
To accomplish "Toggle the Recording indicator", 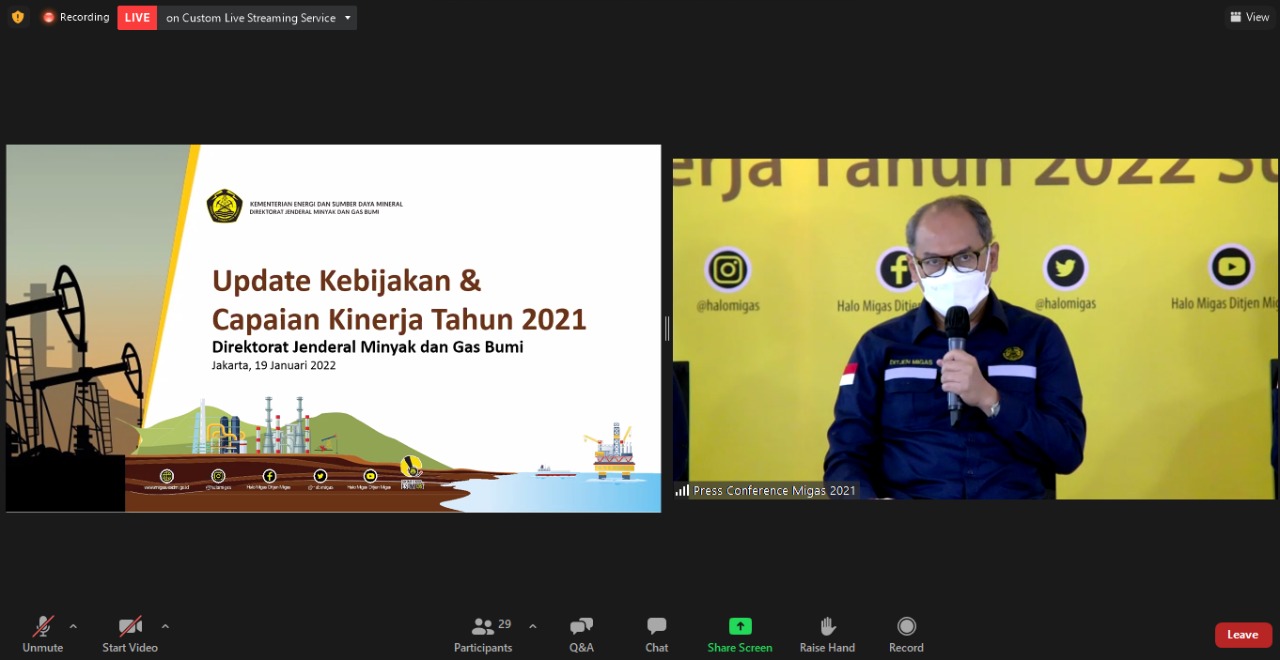I will [x=75, y=16].
